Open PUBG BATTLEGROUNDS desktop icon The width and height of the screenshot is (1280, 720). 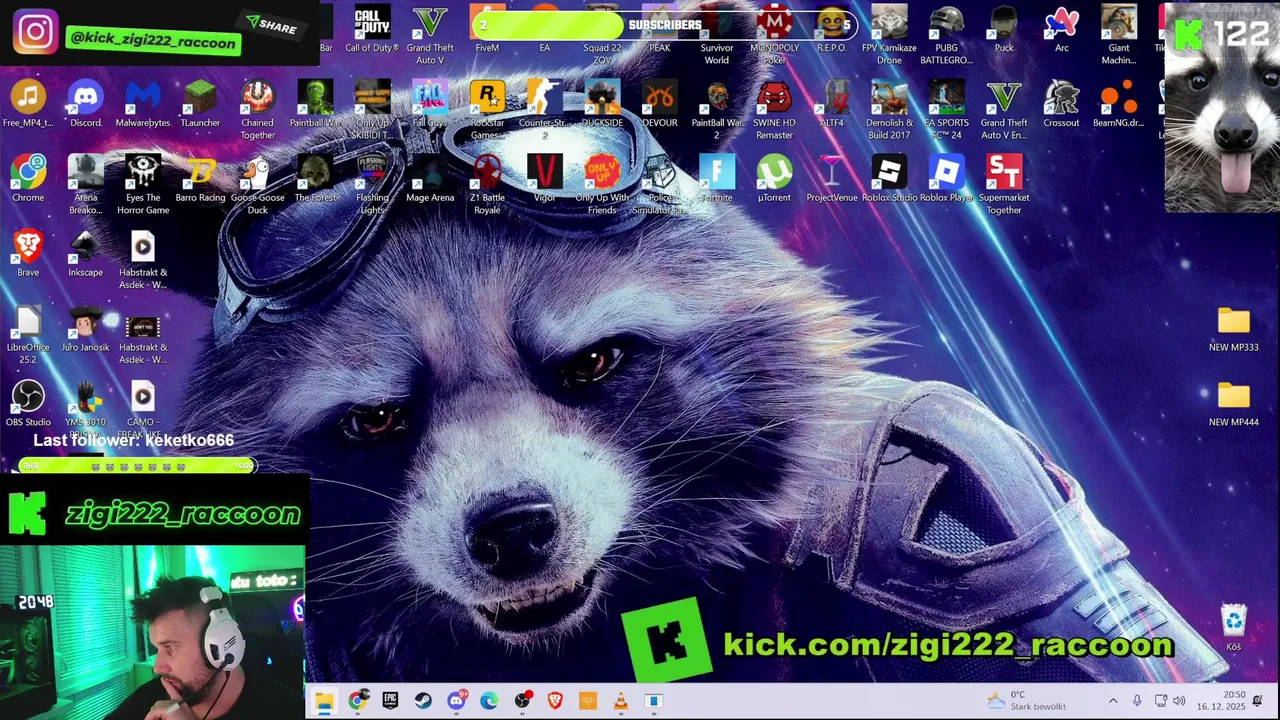tap(946, 35)
